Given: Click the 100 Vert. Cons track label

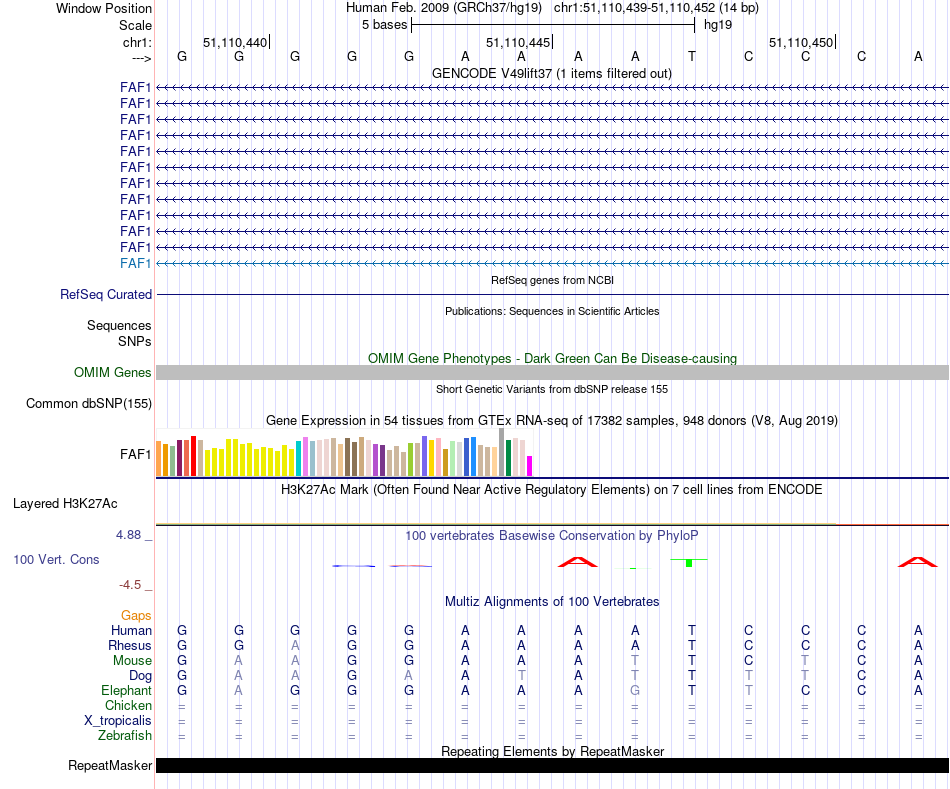Looking at the screenshot, I should [56, 559].
